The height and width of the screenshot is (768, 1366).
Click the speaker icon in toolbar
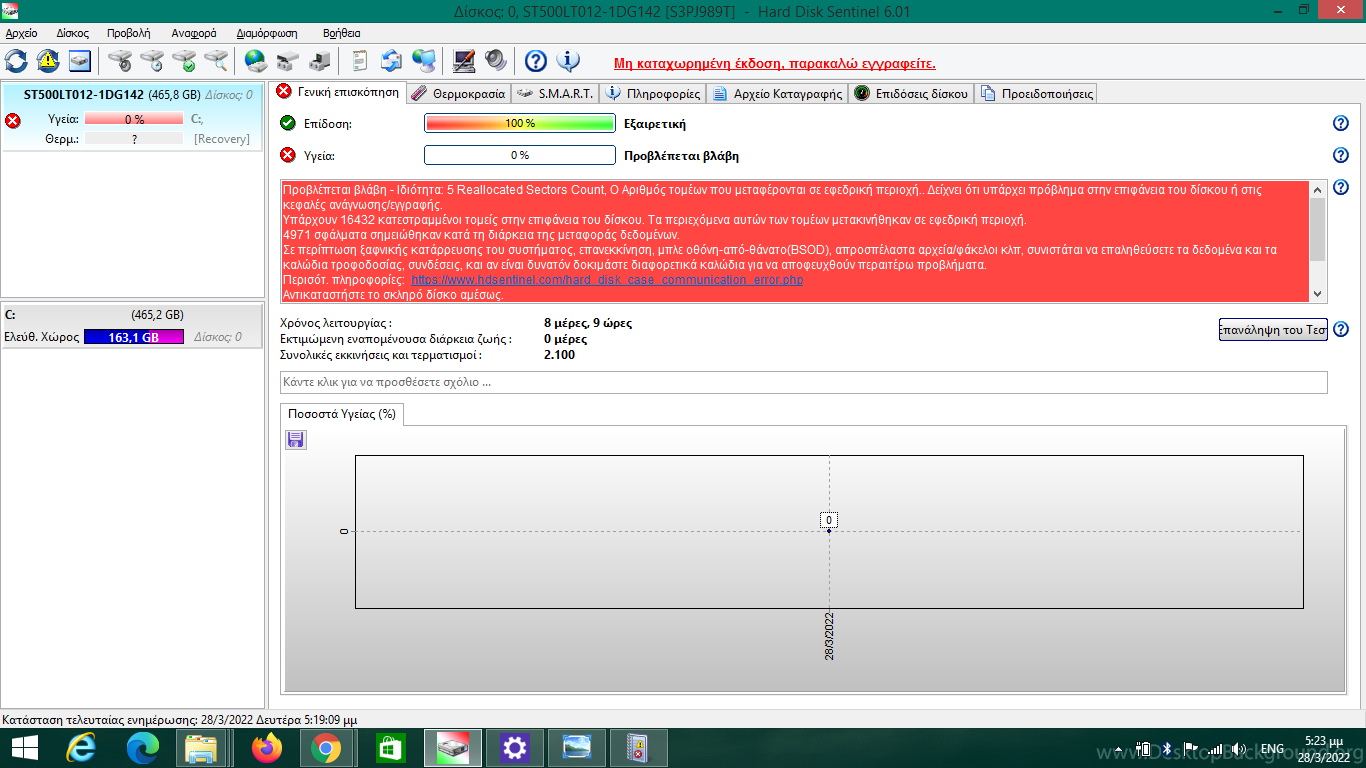[496, 61]
